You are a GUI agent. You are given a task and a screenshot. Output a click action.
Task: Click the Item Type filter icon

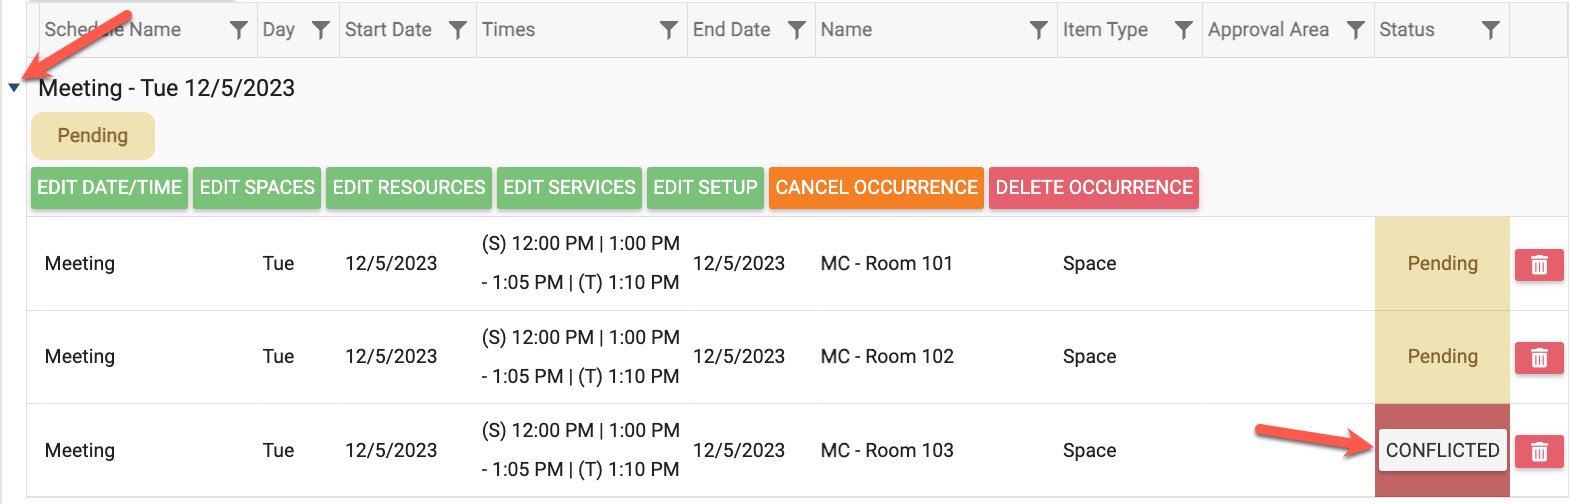(x=1183, y=30)
